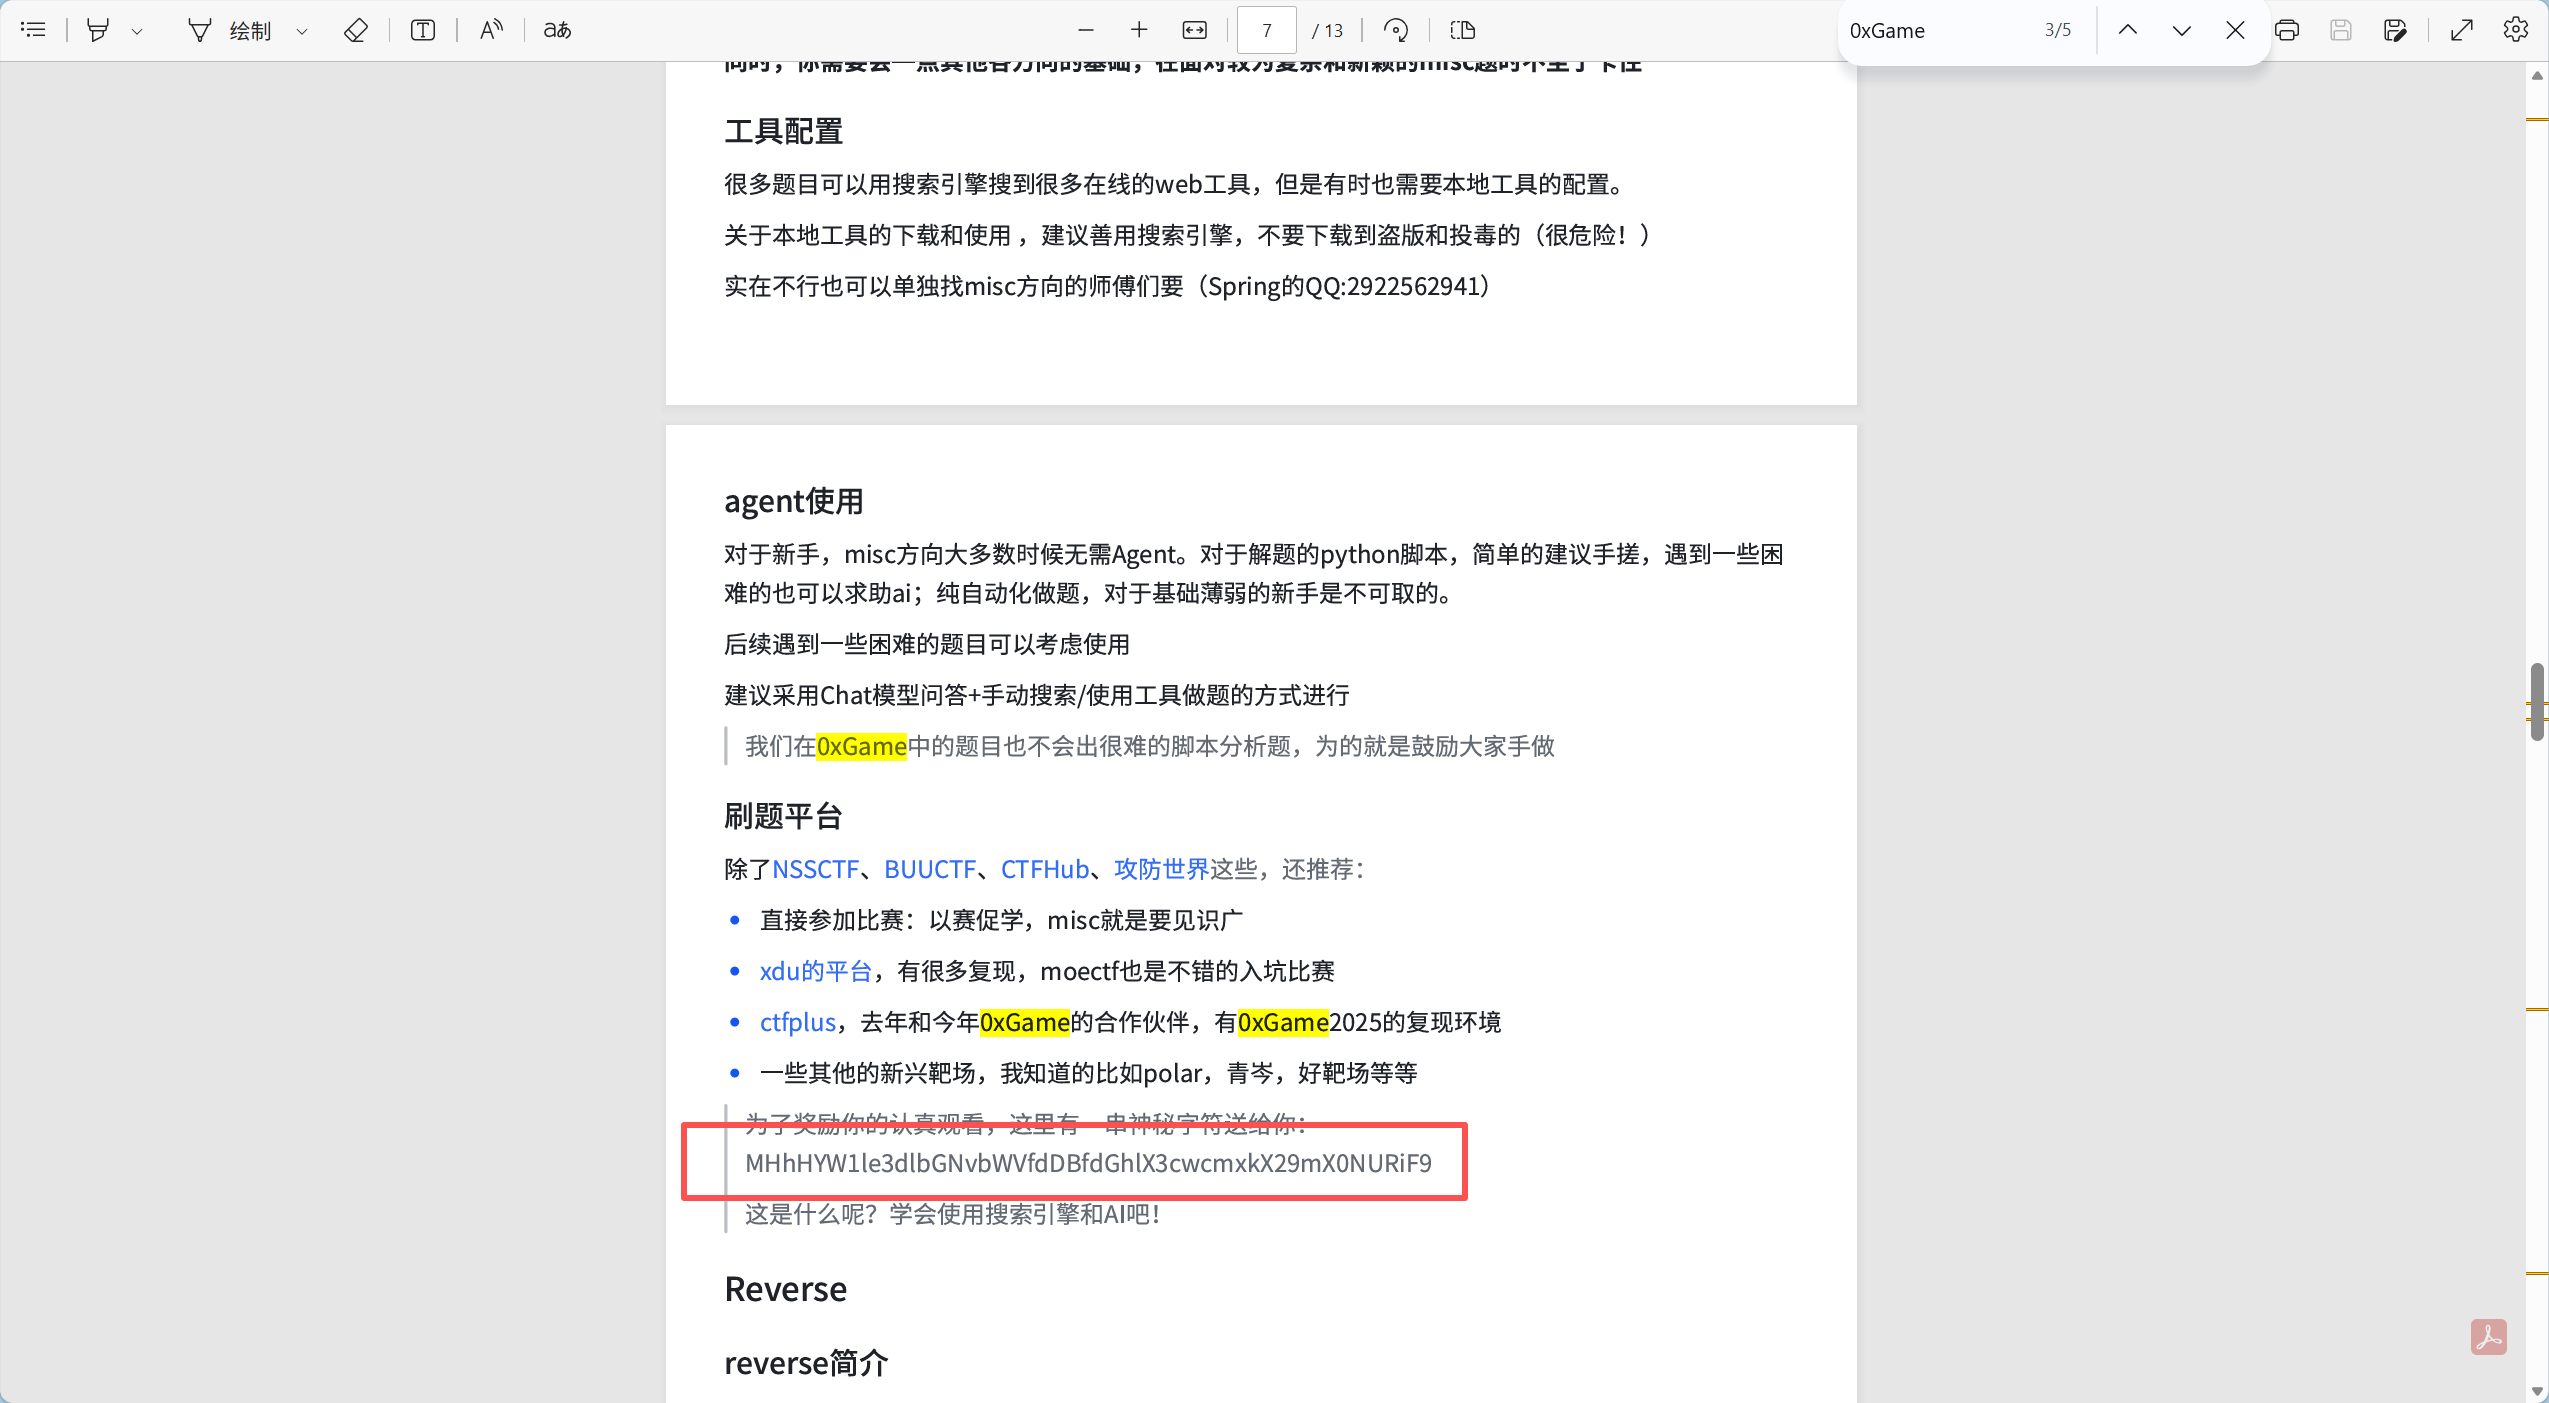Screen dimensions: 2549x1403
Task: Select the highlighter tool
Action: click(97, 30)
